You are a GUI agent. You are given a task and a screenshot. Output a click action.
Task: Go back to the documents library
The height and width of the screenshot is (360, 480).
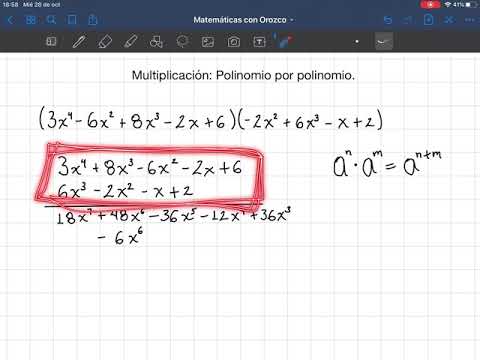click(x=10, y=20)
